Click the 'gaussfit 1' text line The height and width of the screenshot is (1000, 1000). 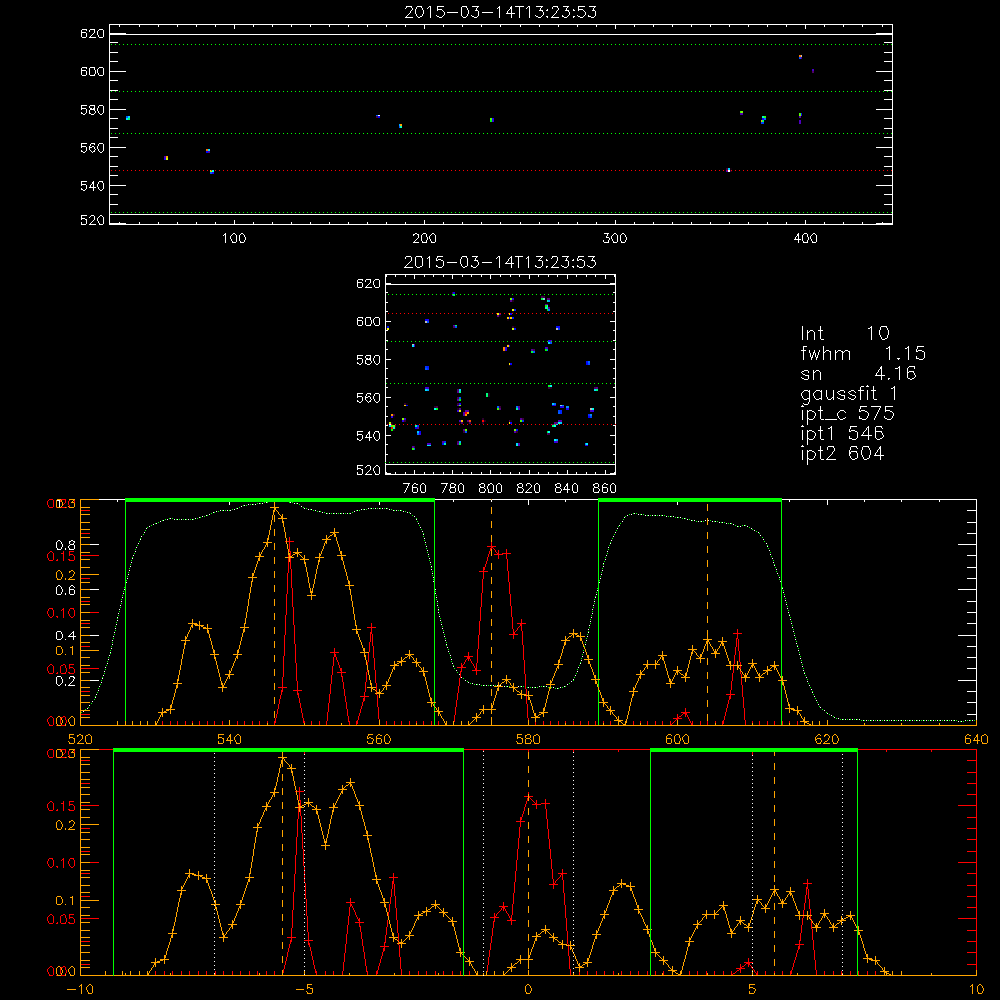(x=849, y=393)
